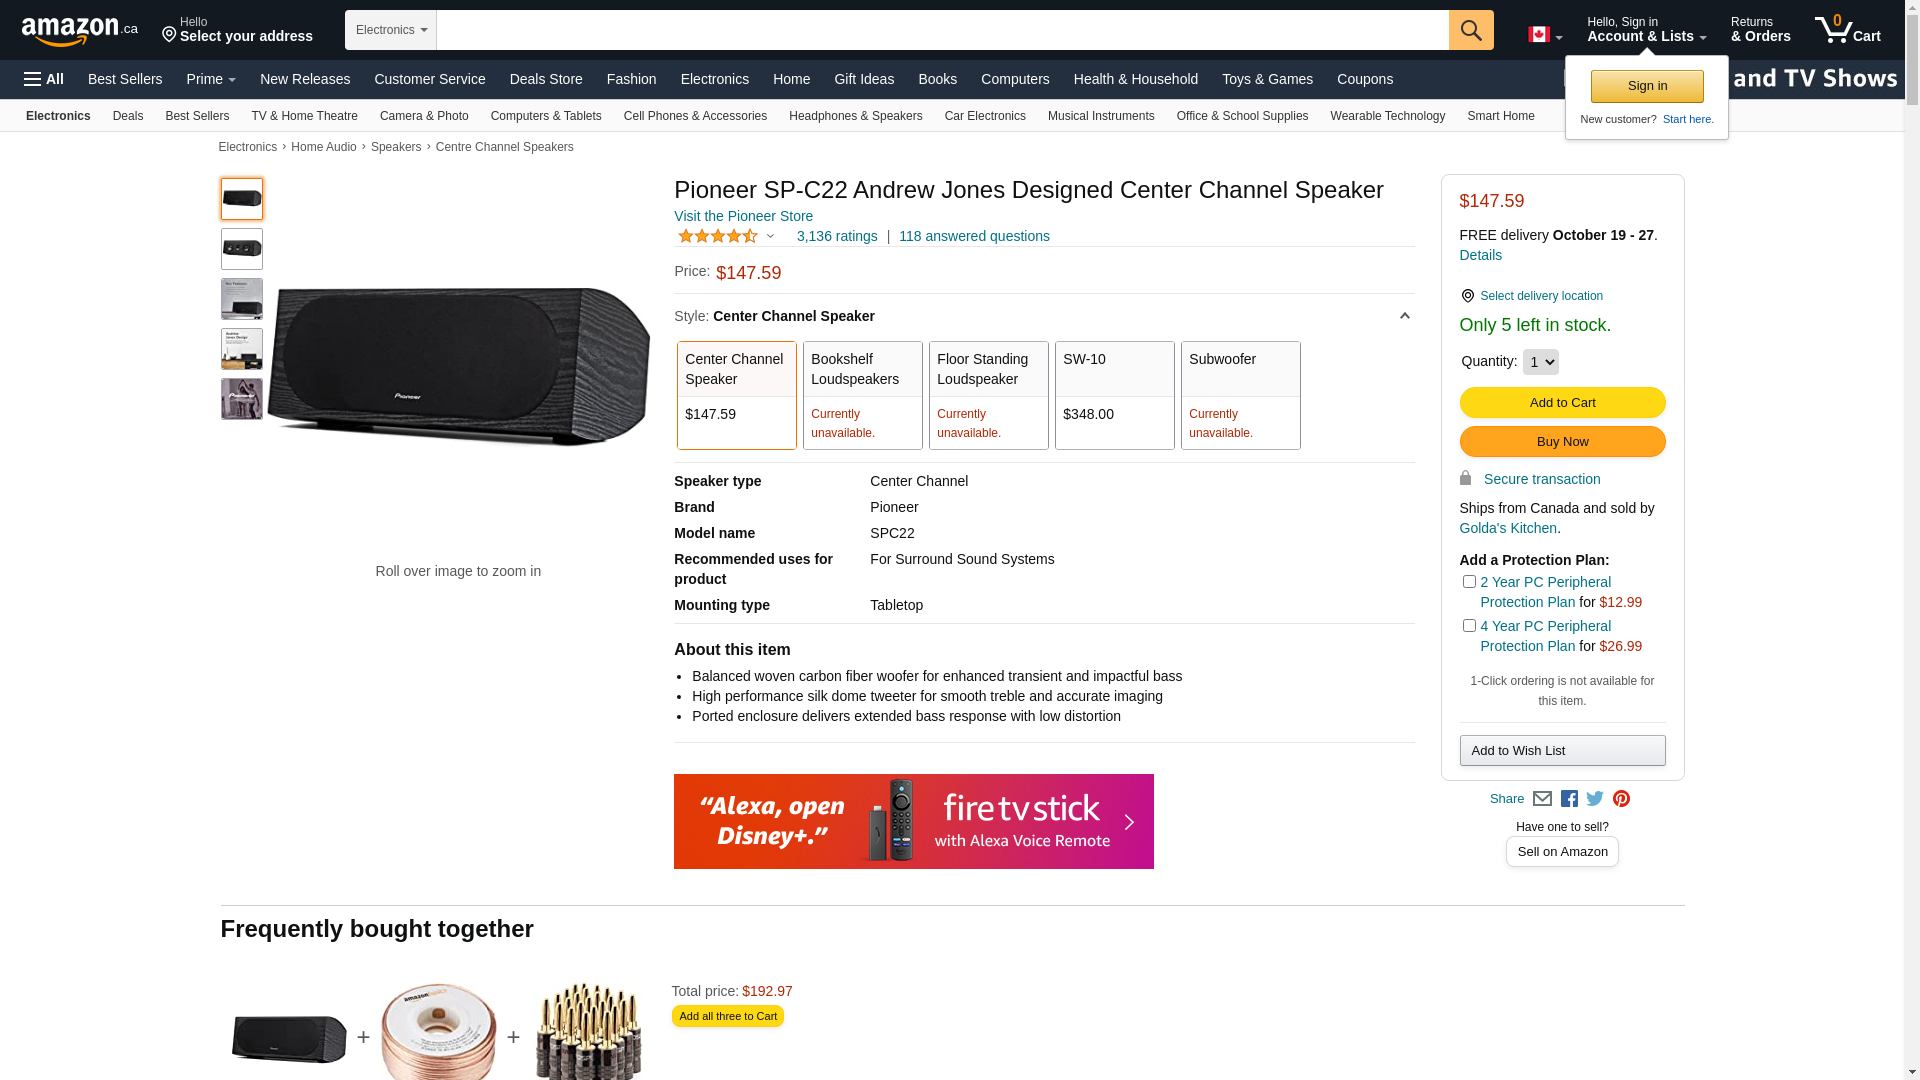Screen dimensions: 1920x1080
Task: Click the Add to Cart button
Action: point(1562,403)
